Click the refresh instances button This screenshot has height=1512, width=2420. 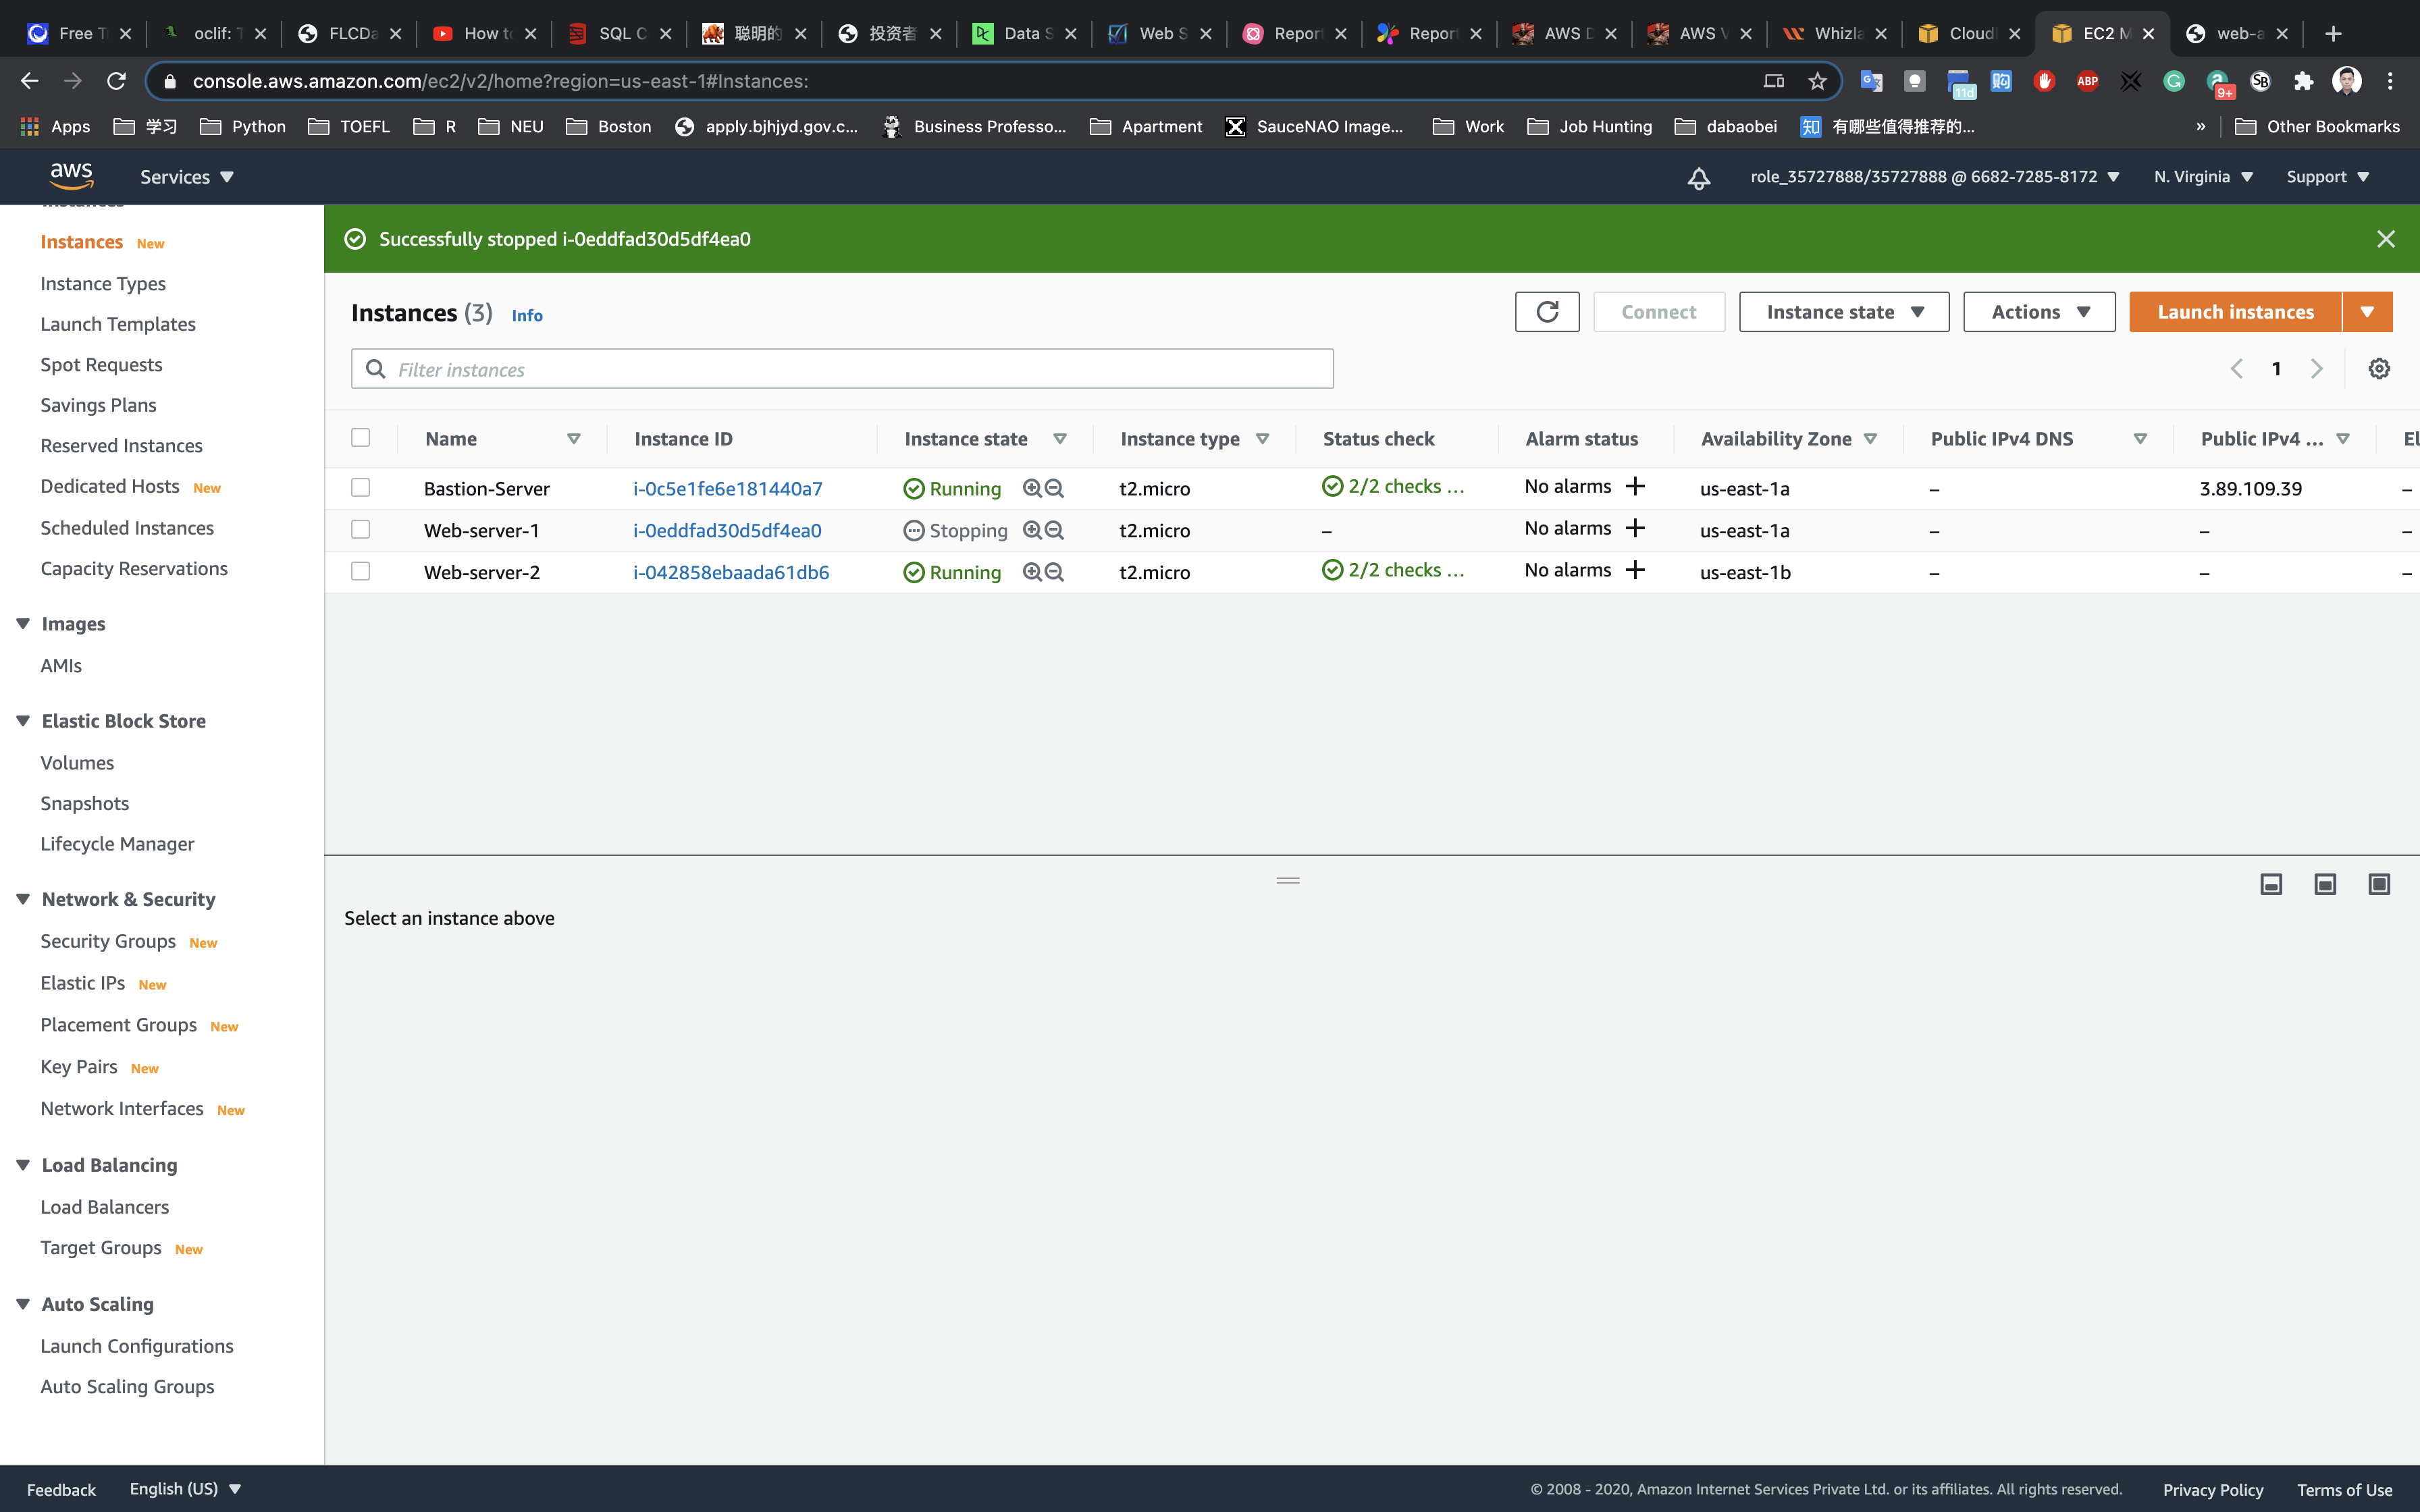point(1546,312)
